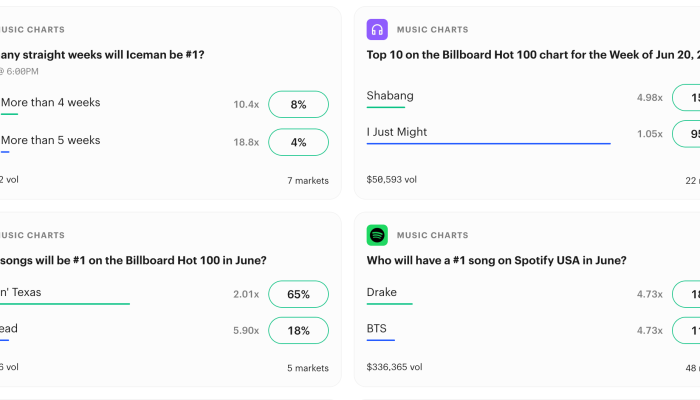Click the I Just Might outcome label

tap(396, 132)
